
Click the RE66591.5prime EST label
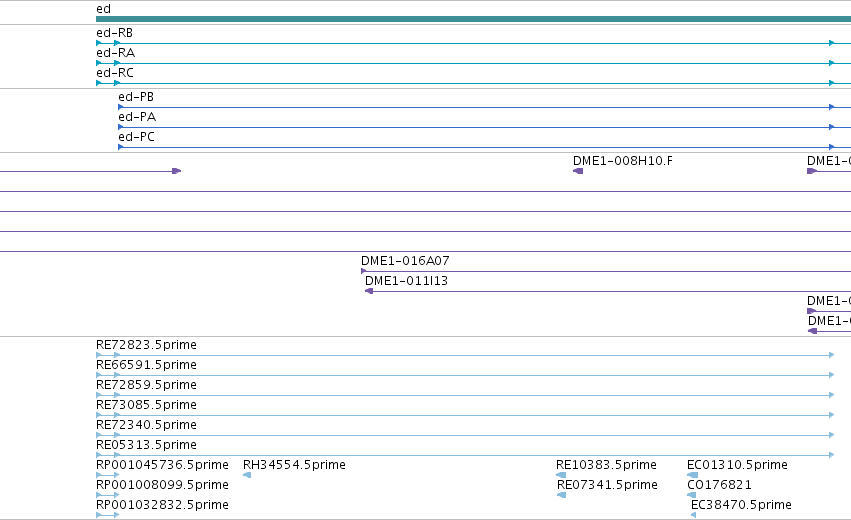pyautogui.click(x=146, y=365)
